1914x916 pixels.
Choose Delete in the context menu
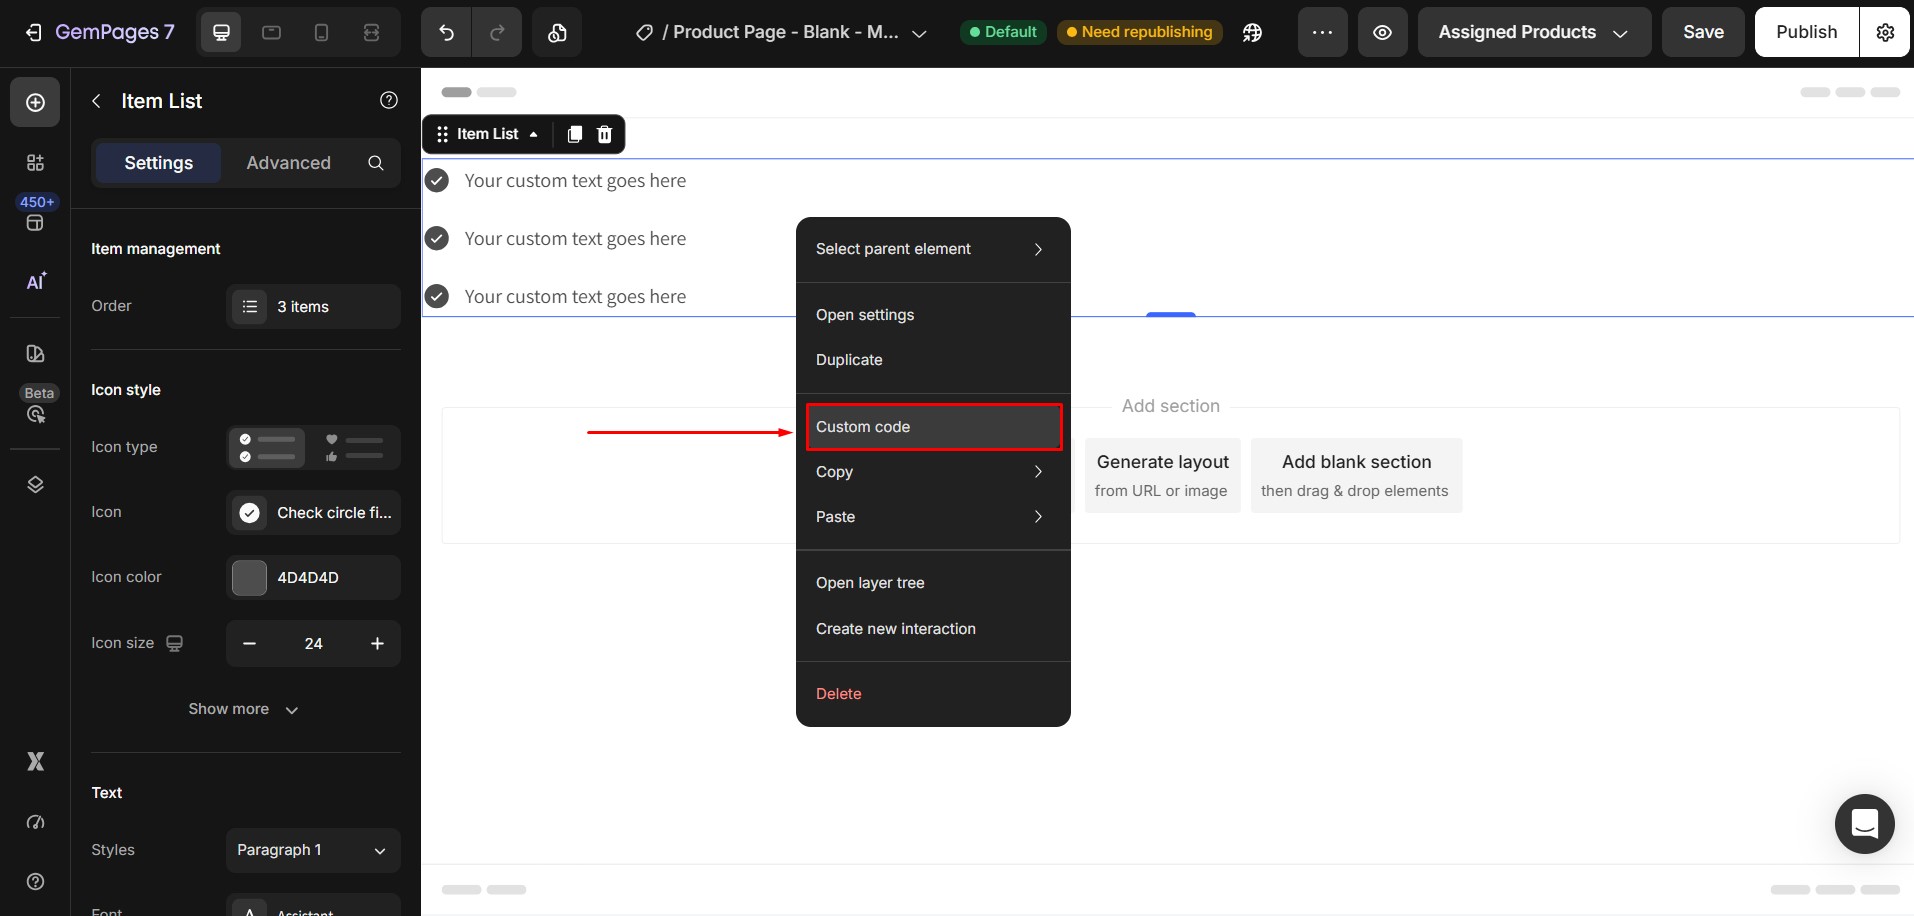[933, 694]
